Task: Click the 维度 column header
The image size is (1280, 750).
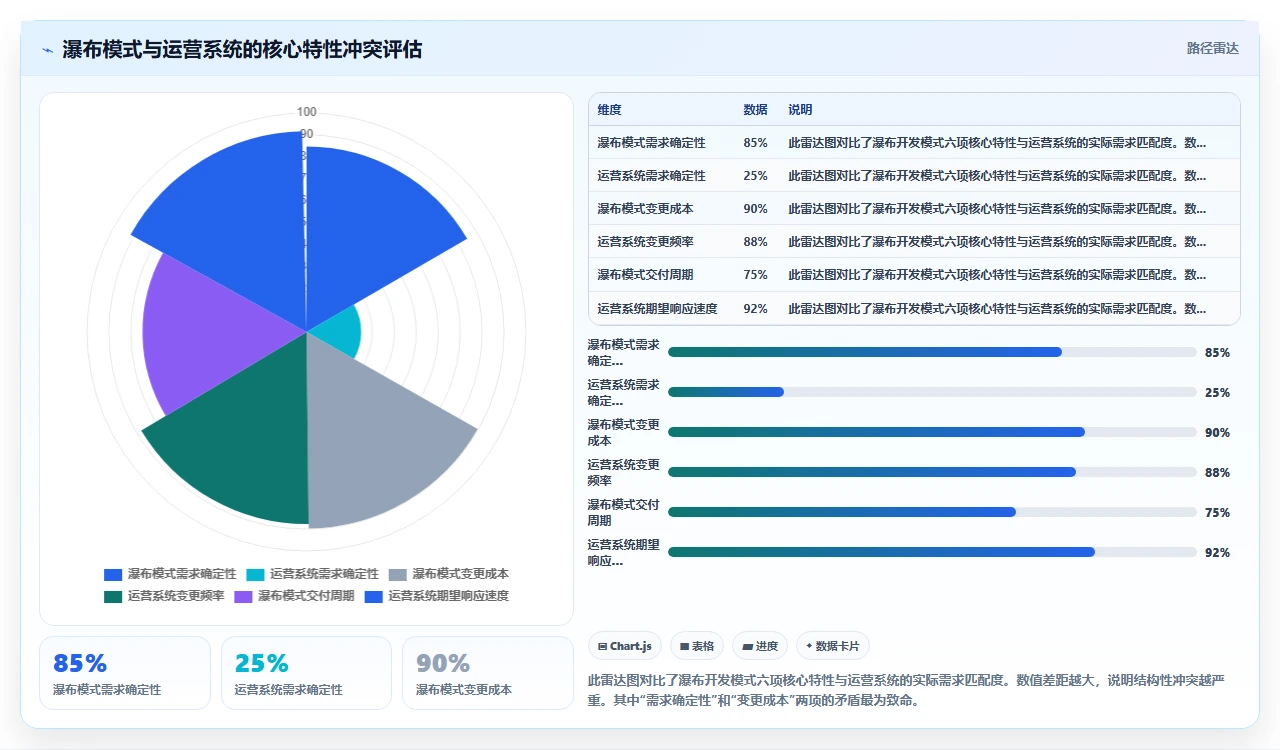Action: coord(609,110)
